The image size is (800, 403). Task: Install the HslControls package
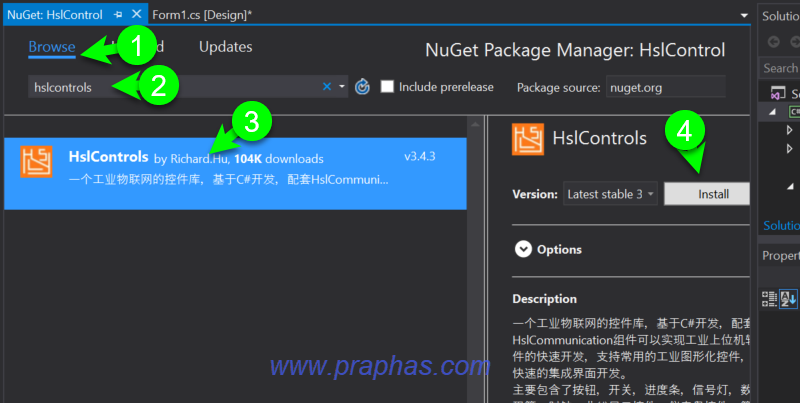click(707, 194)
